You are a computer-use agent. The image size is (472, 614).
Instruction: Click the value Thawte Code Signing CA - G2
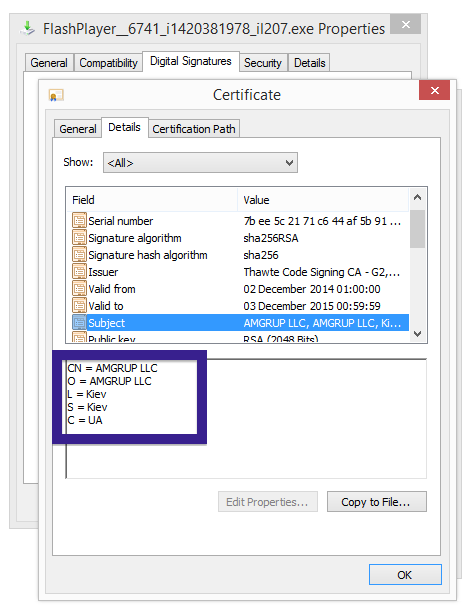coord(322,272)
